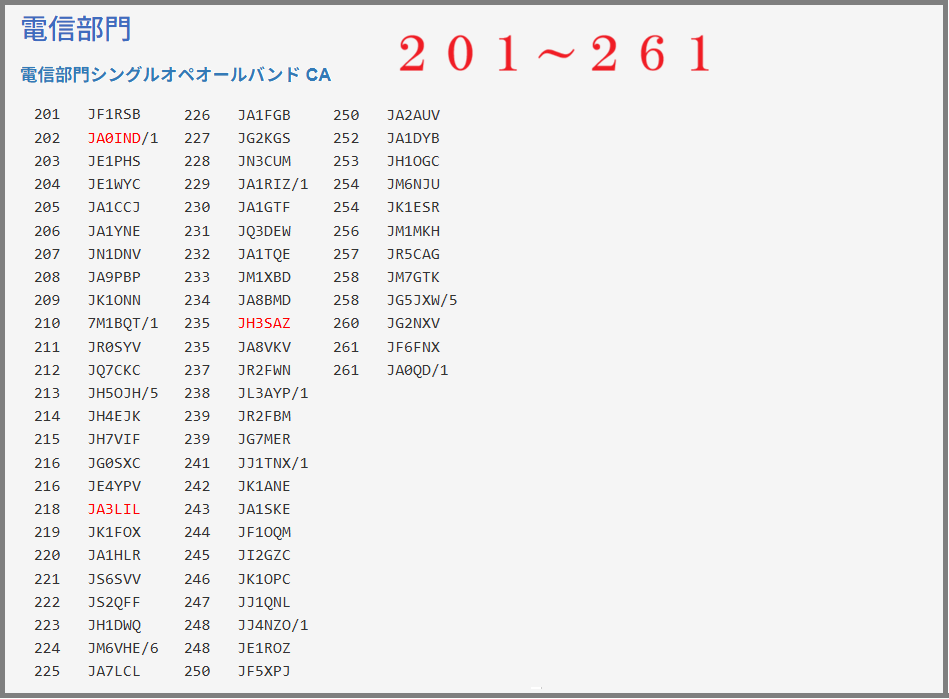Click callsign JG5JXW/5 entry
Viewport: 949px width, 699px height.
click(422, 300)
